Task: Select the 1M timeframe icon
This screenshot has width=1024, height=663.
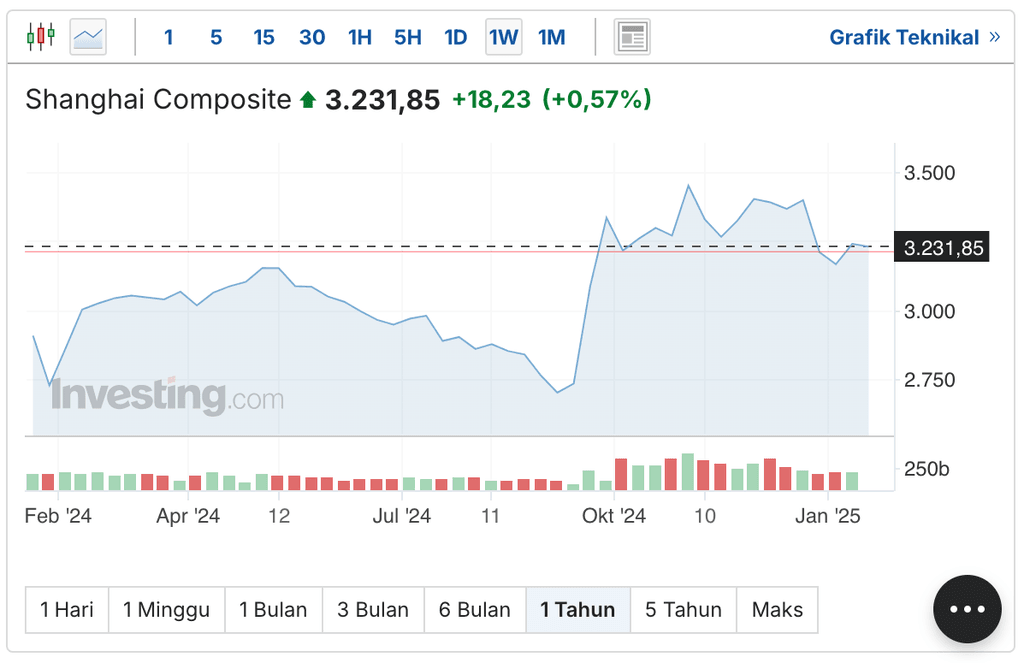Action: (x=551, y=37)
